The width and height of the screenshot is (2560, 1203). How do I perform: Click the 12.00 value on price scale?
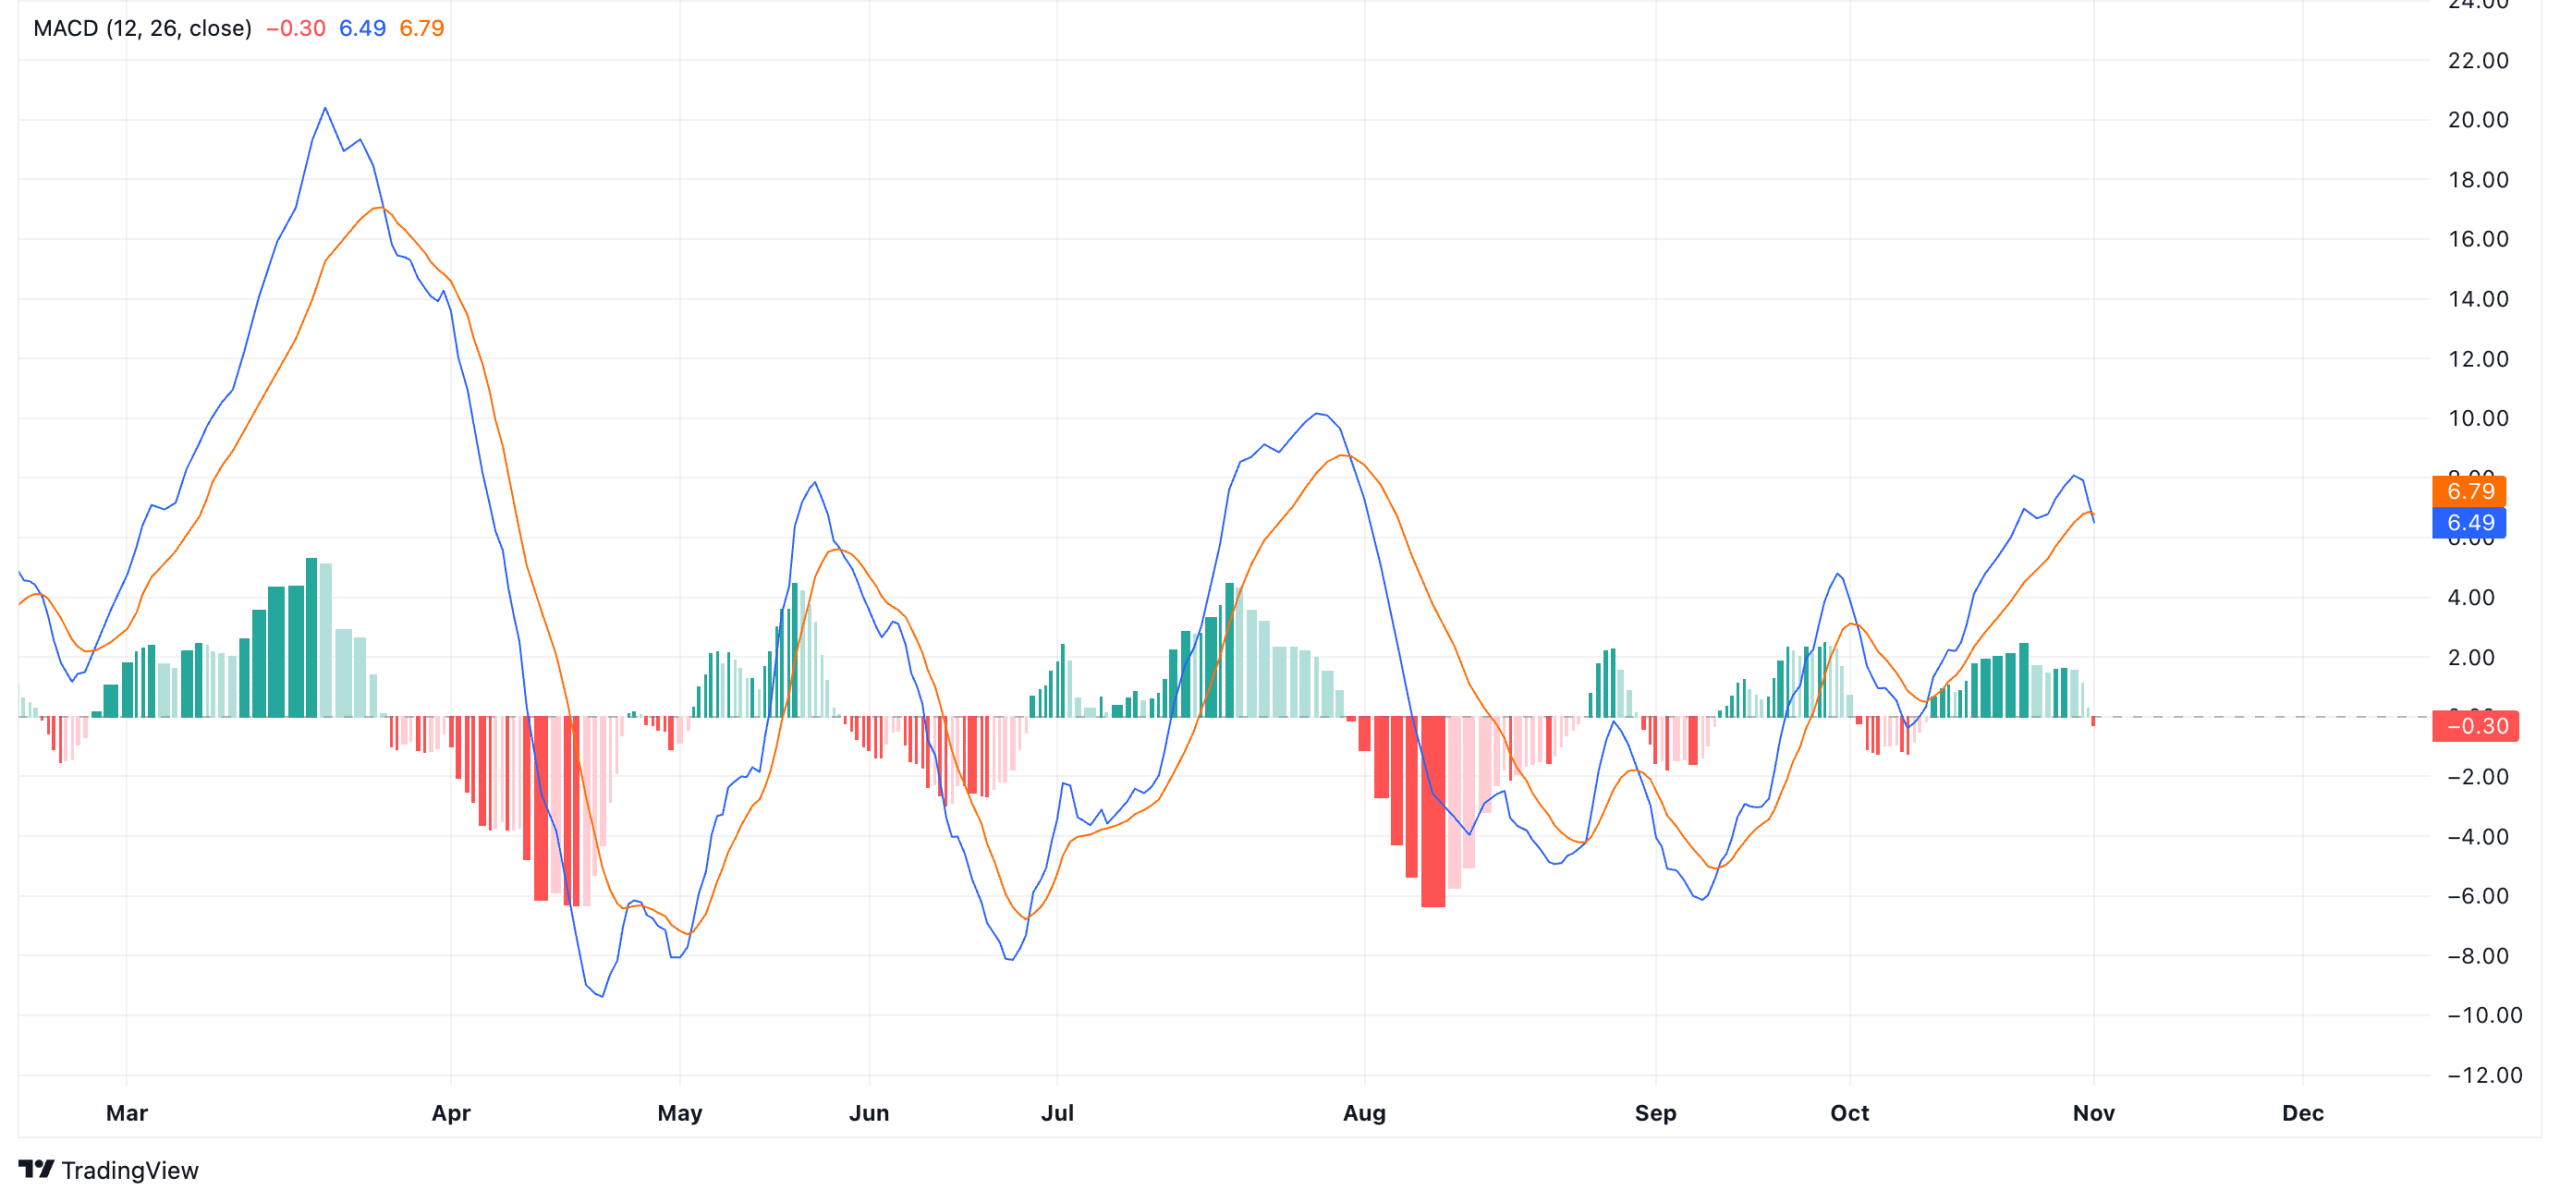point(2477,358)
